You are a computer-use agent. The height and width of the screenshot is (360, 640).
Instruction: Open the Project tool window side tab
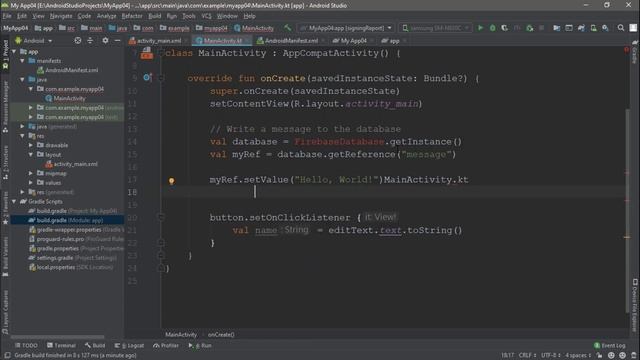click(x=5, y=55)
